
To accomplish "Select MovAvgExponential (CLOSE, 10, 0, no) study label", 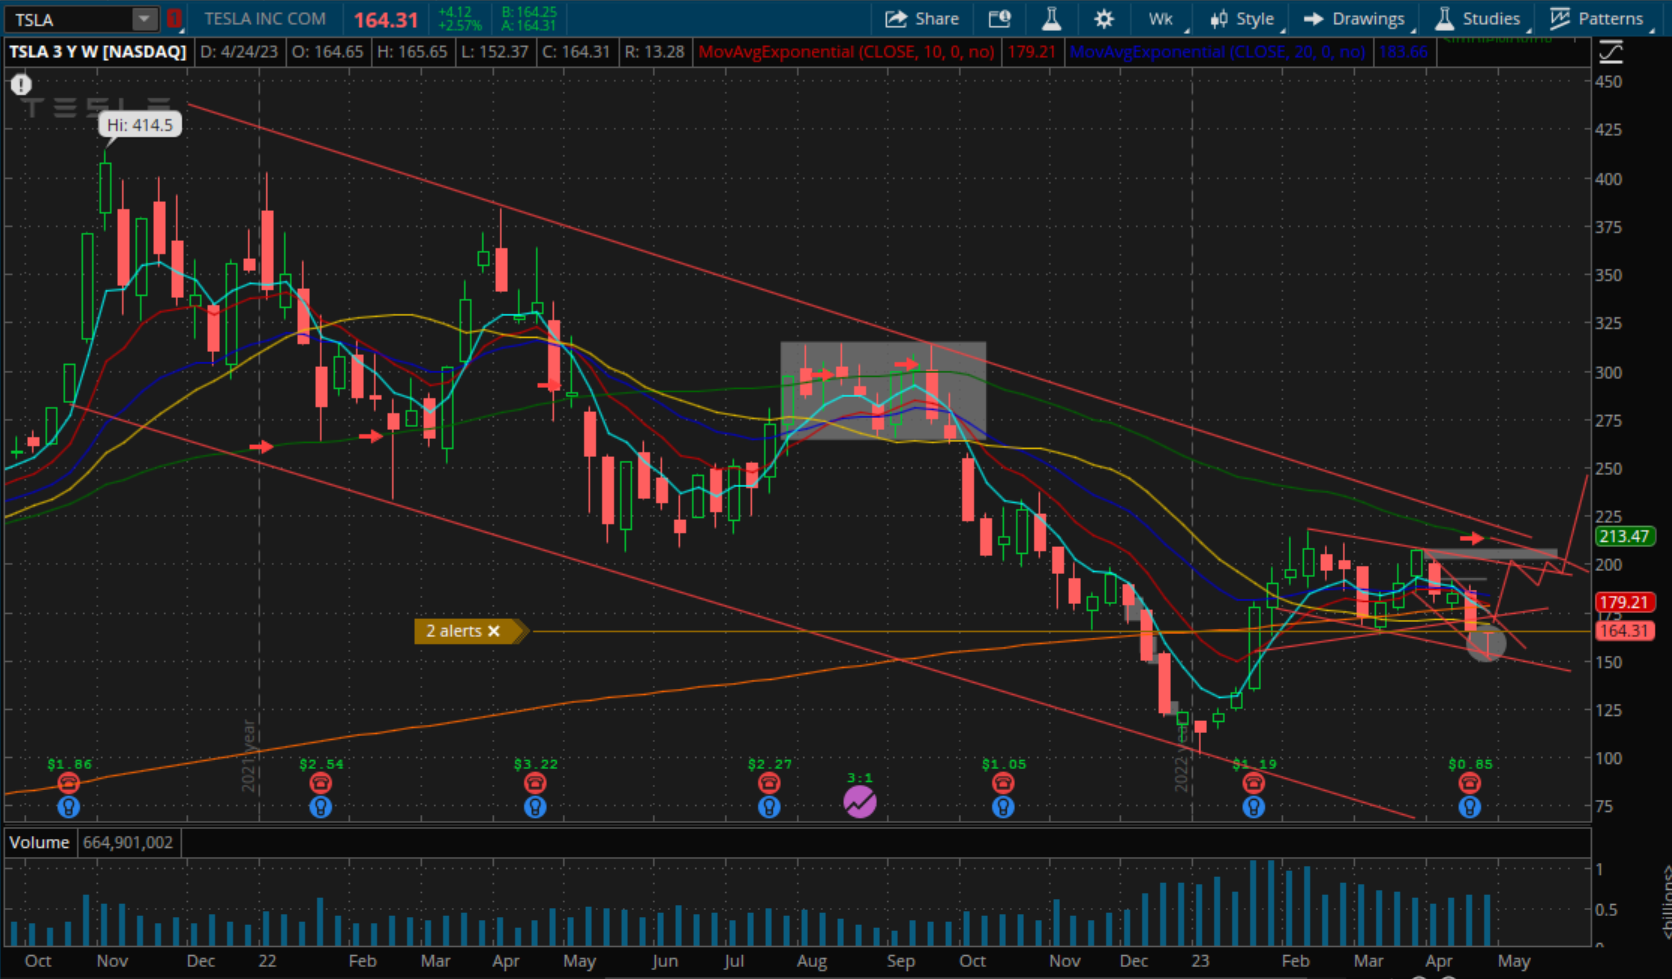I will (846, 52).
